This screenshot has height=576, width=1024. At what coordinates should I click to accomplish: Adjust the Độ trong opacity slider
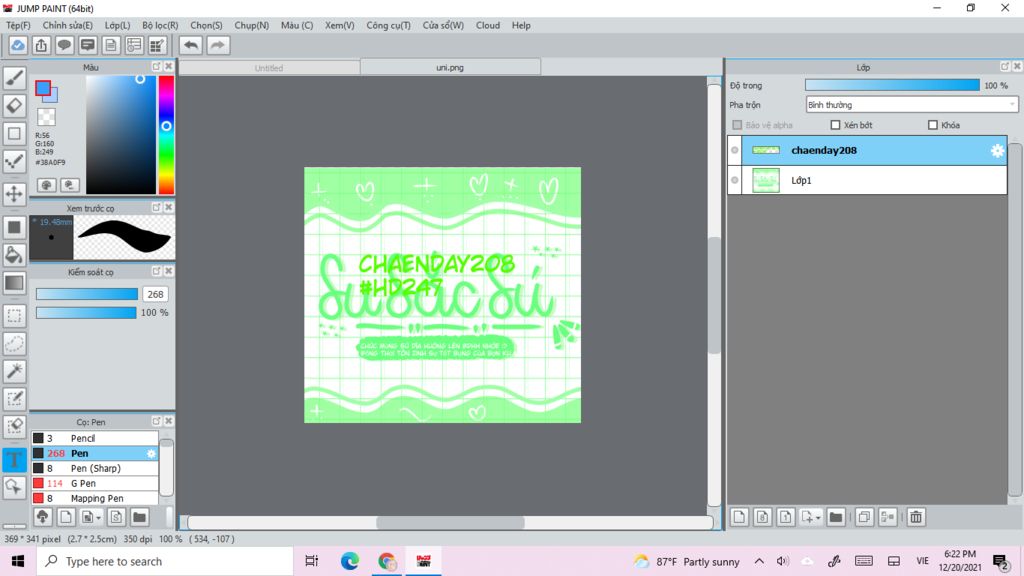coord(892,86)
